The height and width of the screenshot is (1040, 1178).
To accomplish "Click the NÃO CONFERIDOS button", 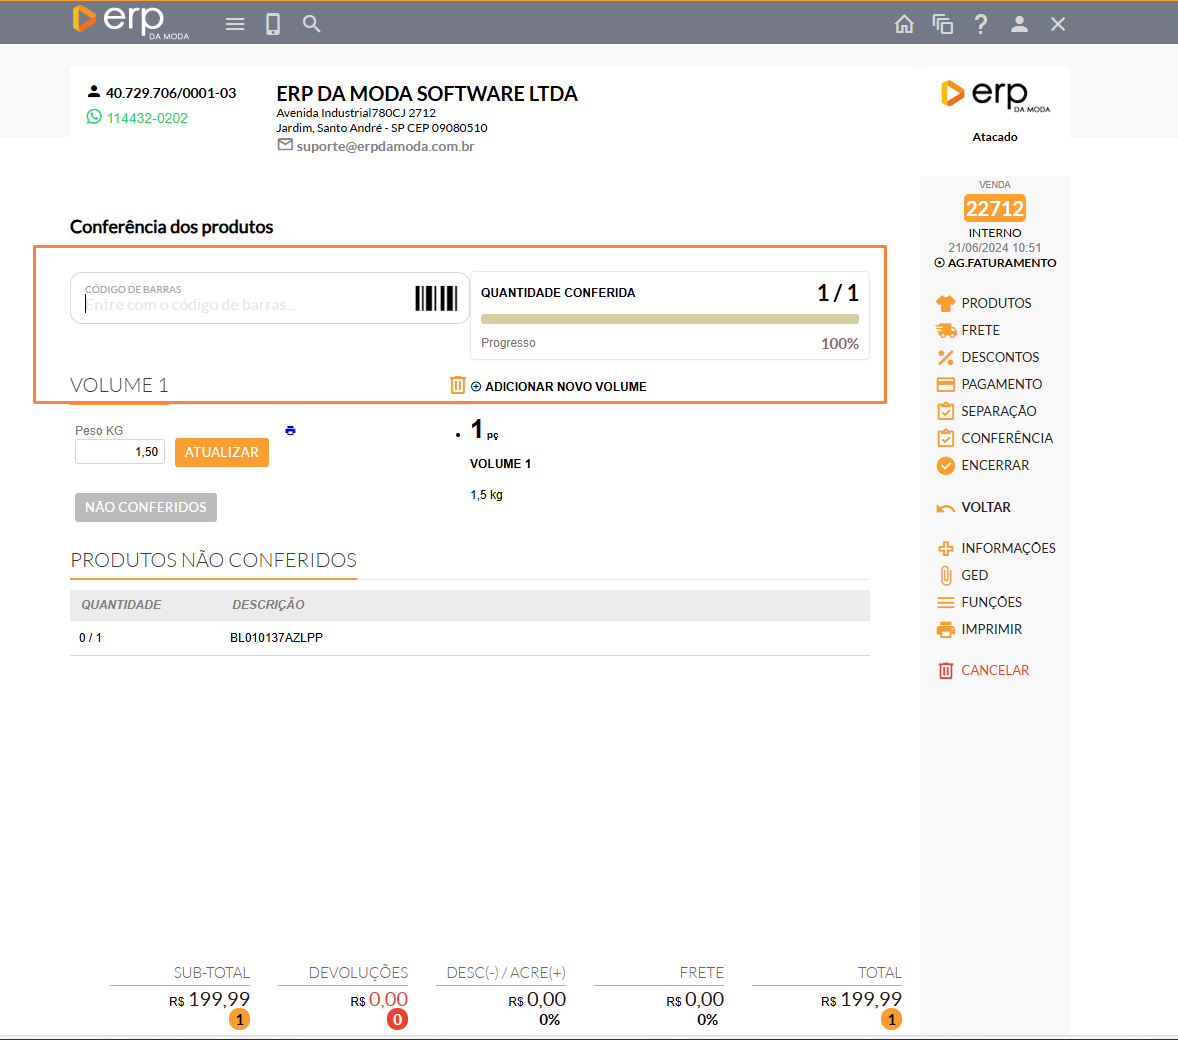I will point(146,507).
